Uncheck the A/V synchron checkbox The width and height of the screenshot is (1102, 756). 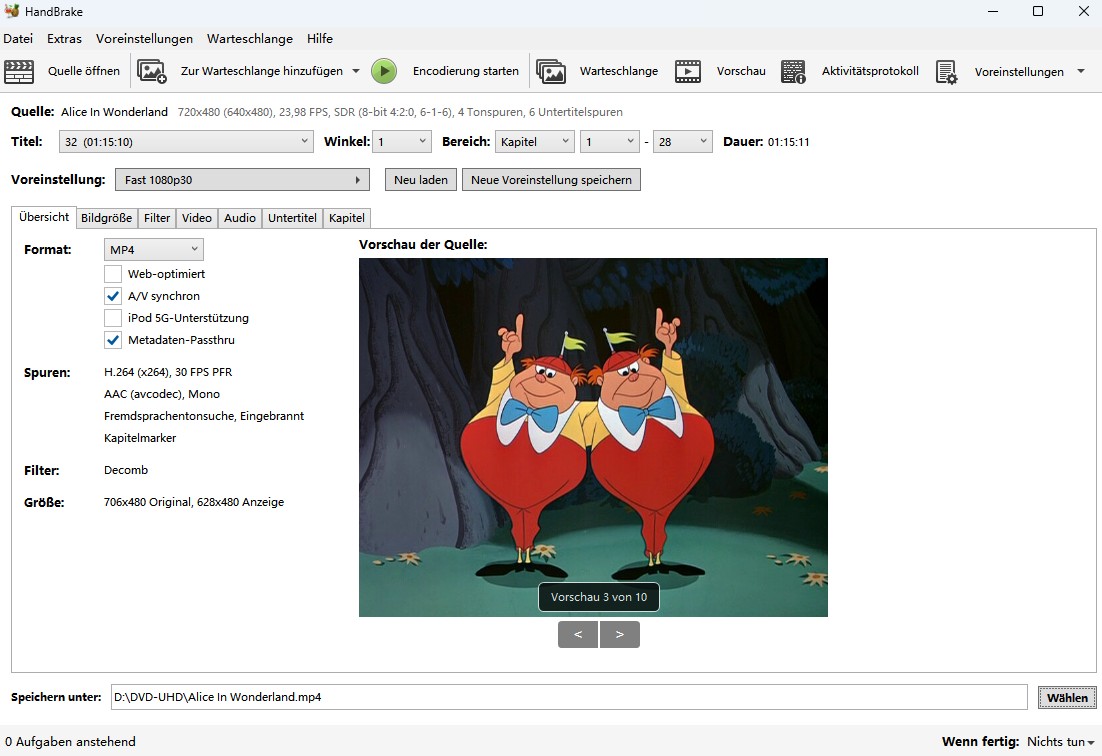113,296
